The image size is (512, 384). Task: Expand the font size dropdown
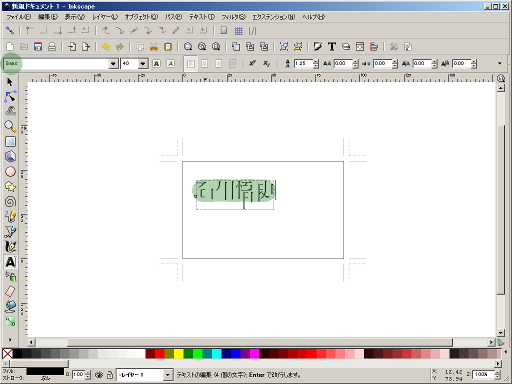143,63
